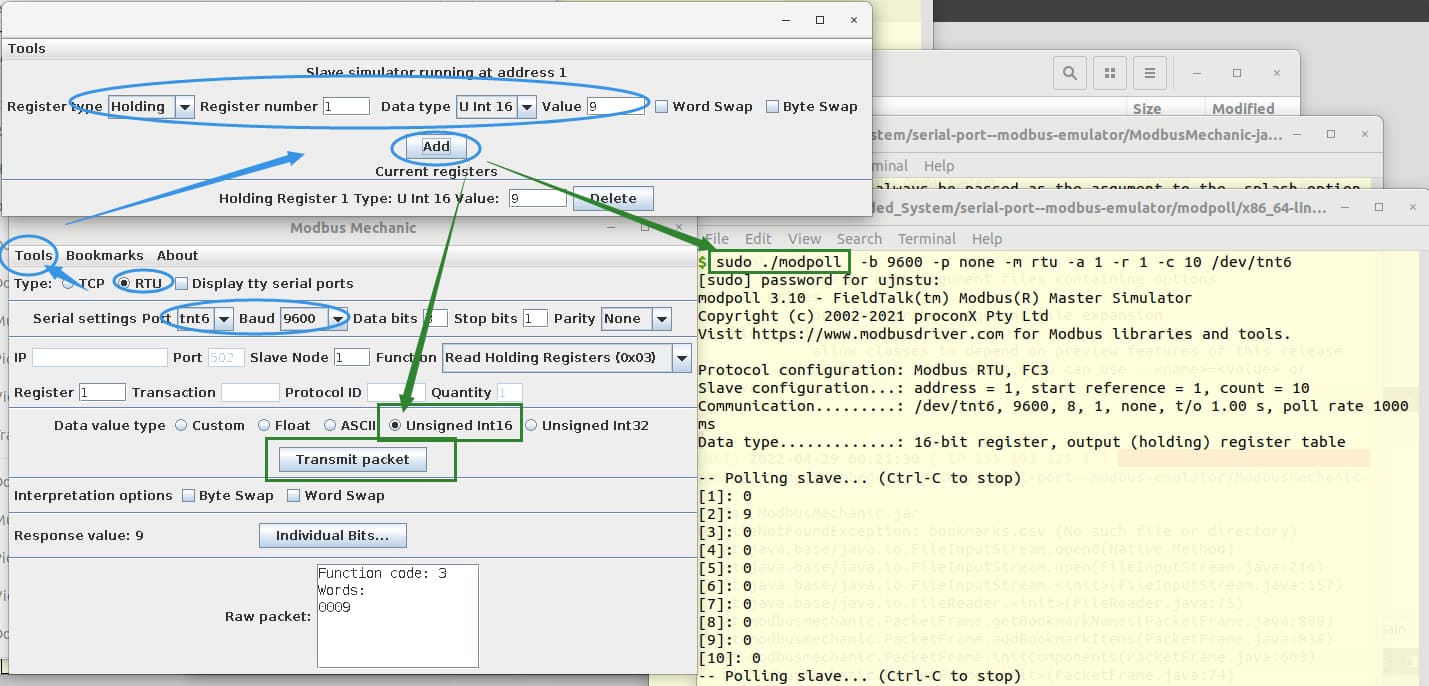The image size is (1429, 686).
Task: Open View menu in the modpoll terminal
Action: [804, 238]
